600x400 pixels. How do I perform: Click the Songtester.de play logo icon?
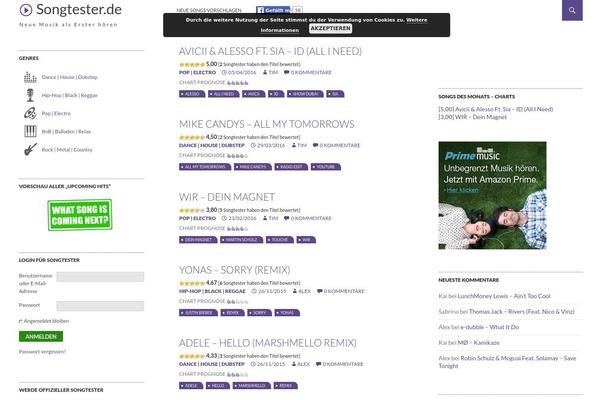pyautogui.click(x=26, y=10)
